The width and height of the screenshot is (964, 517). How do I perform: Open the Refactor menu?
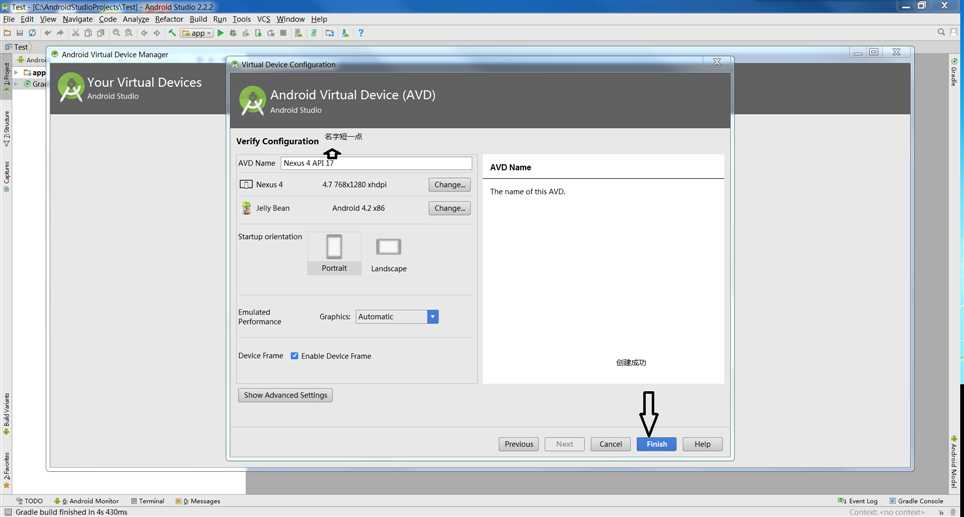[x=169, y=19]
